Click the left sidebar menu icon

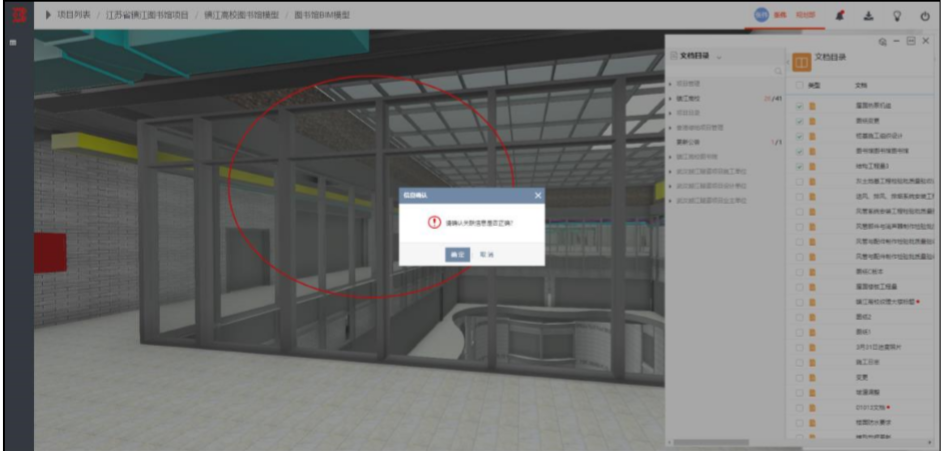[x=13, y=43]
